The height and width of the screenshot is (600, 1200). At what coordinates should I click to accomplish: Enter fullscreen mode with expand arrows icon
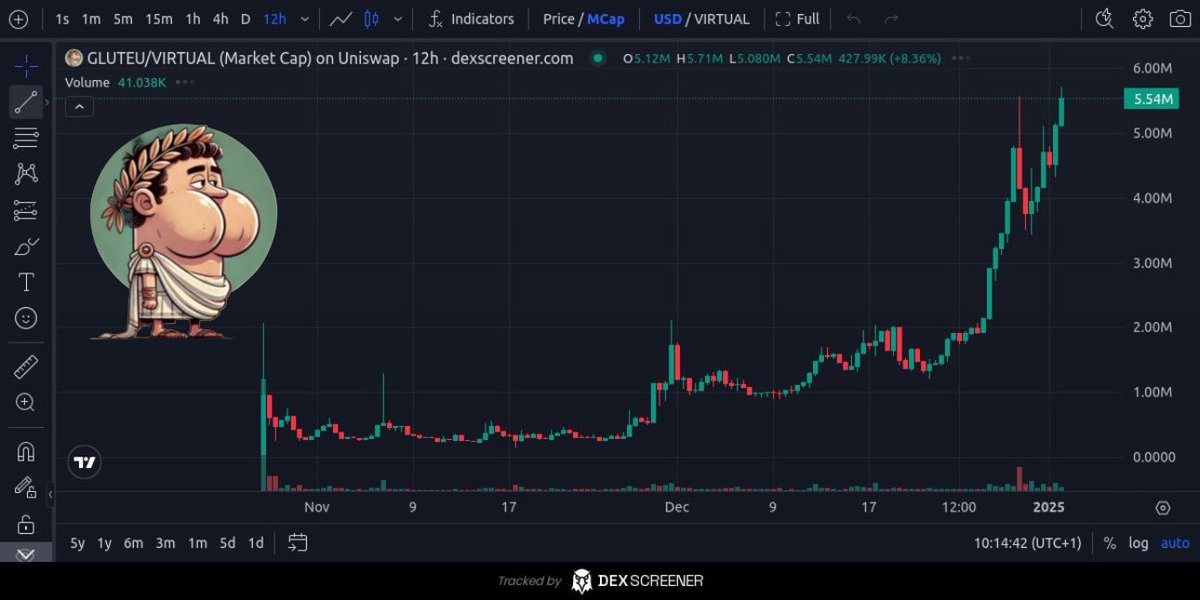click(x=783, y=19)
